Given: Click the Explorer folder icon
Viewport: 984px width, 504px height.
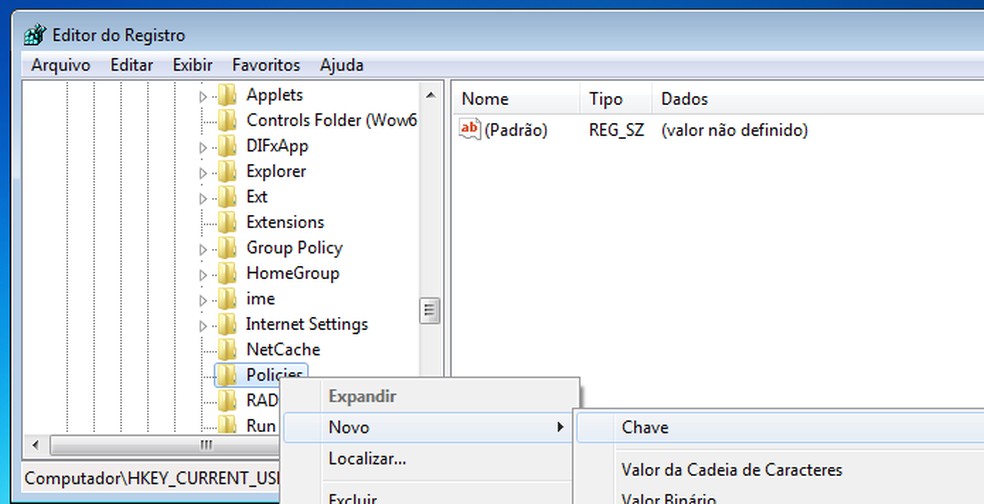Looking at the screenshot, I should tap(227, 171).
